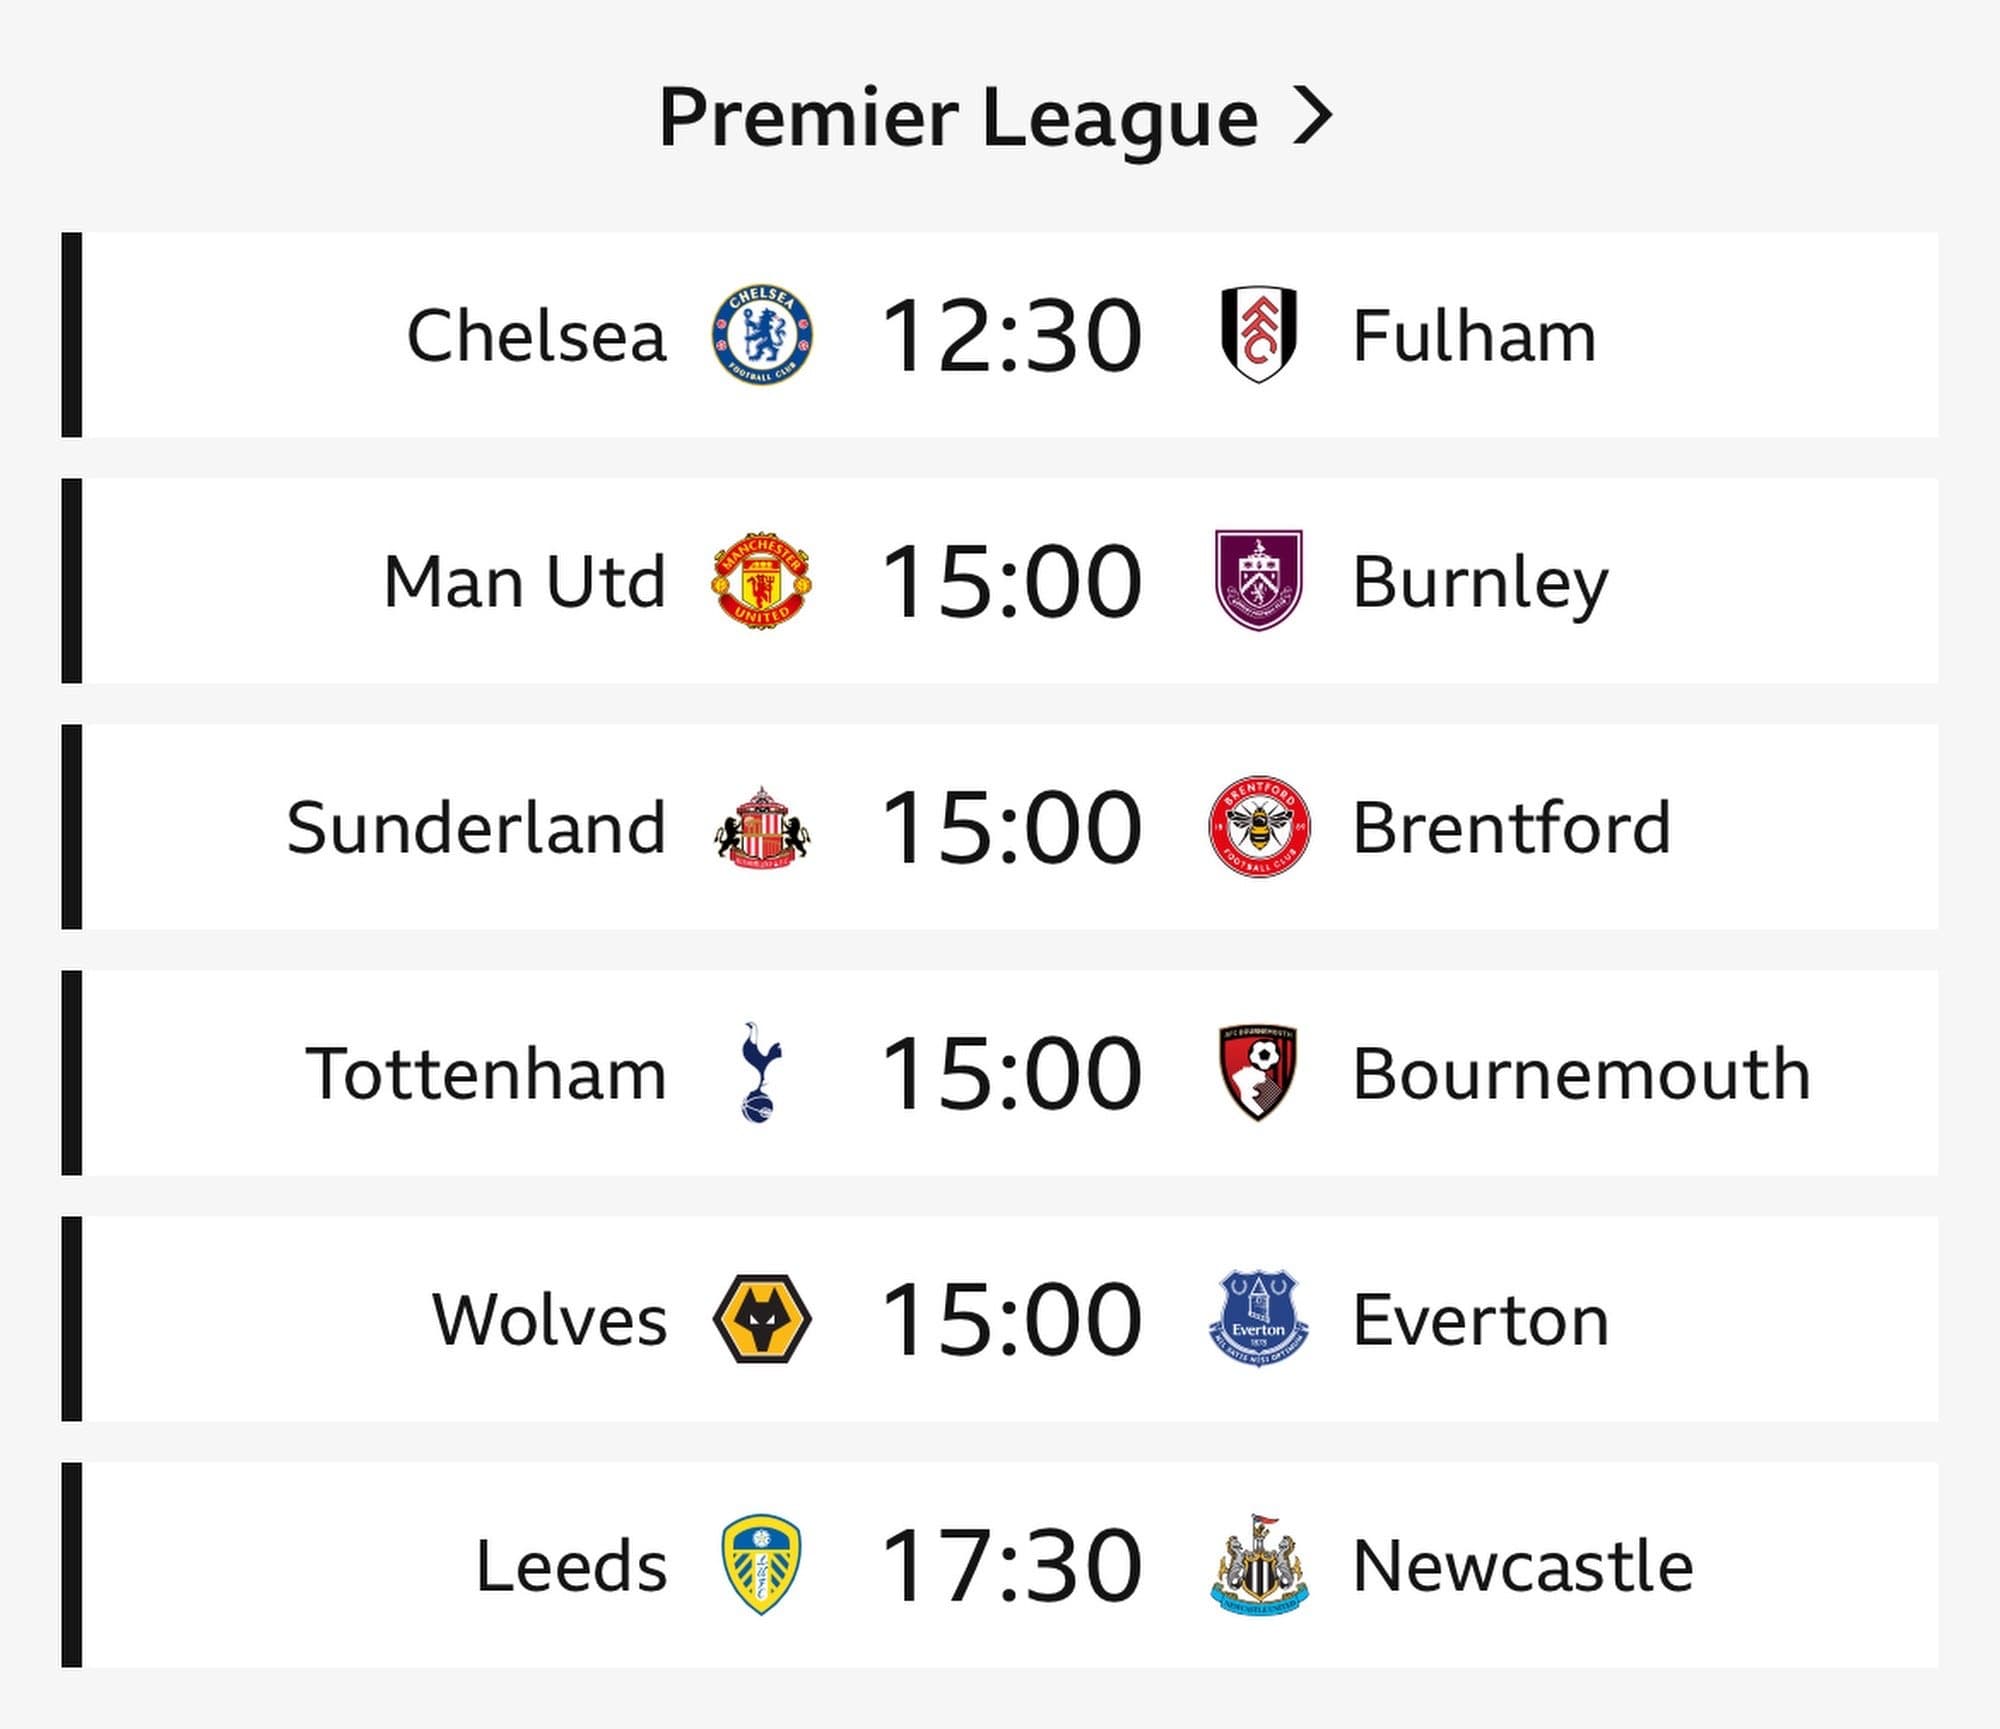Click the Newcastle United crest
2000x1729 pixels.
1259,1565
